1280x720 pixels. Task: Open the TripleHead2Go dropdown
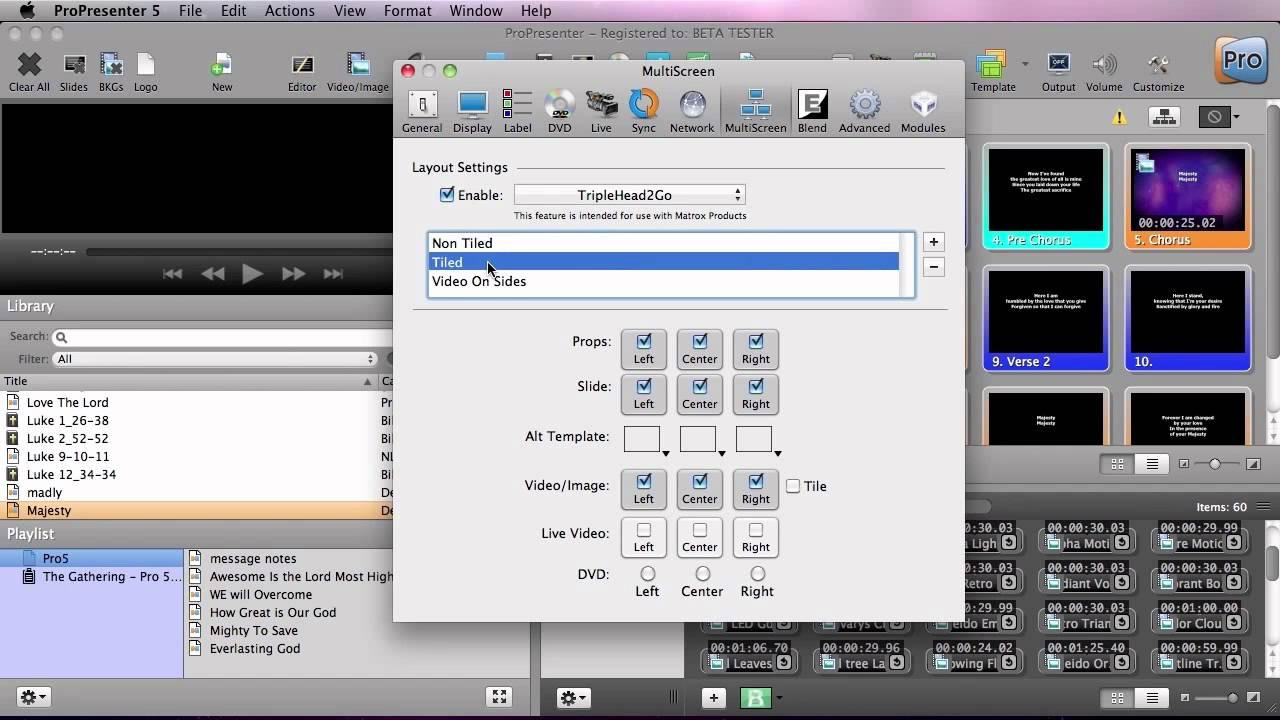[x=630, y=195]
